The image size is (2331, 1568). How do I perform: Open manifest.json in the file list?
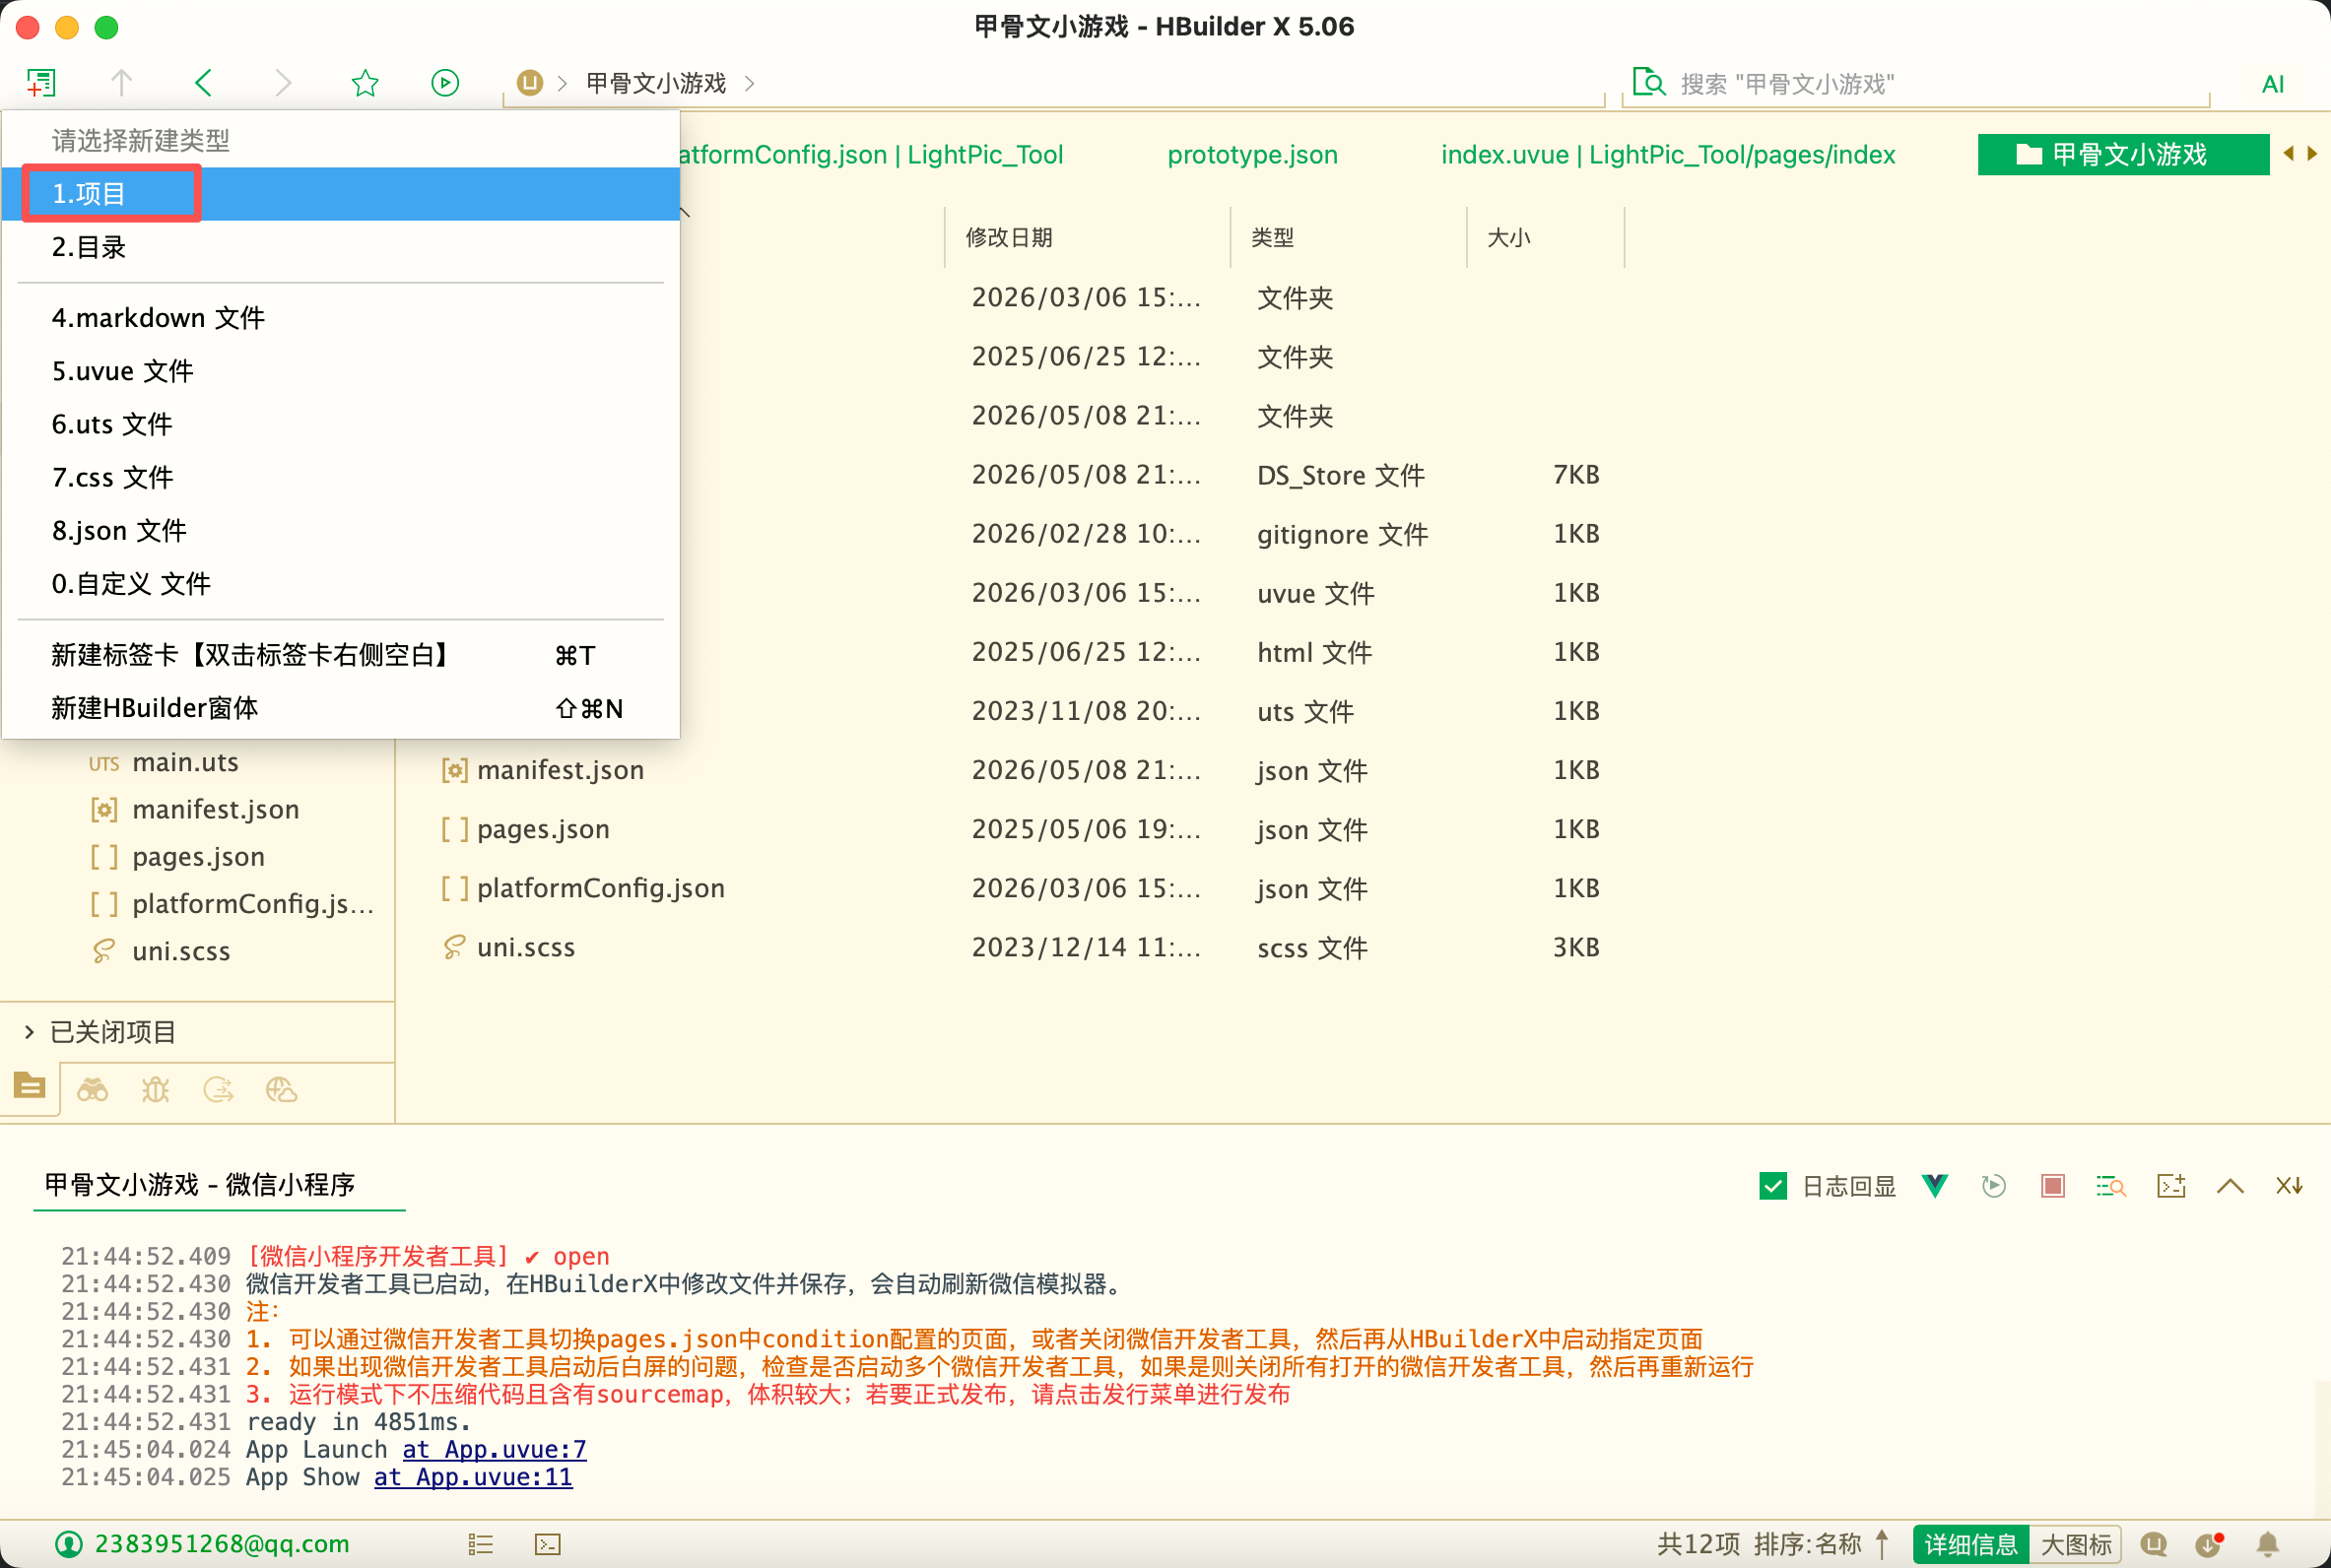(x=560, y=770)
